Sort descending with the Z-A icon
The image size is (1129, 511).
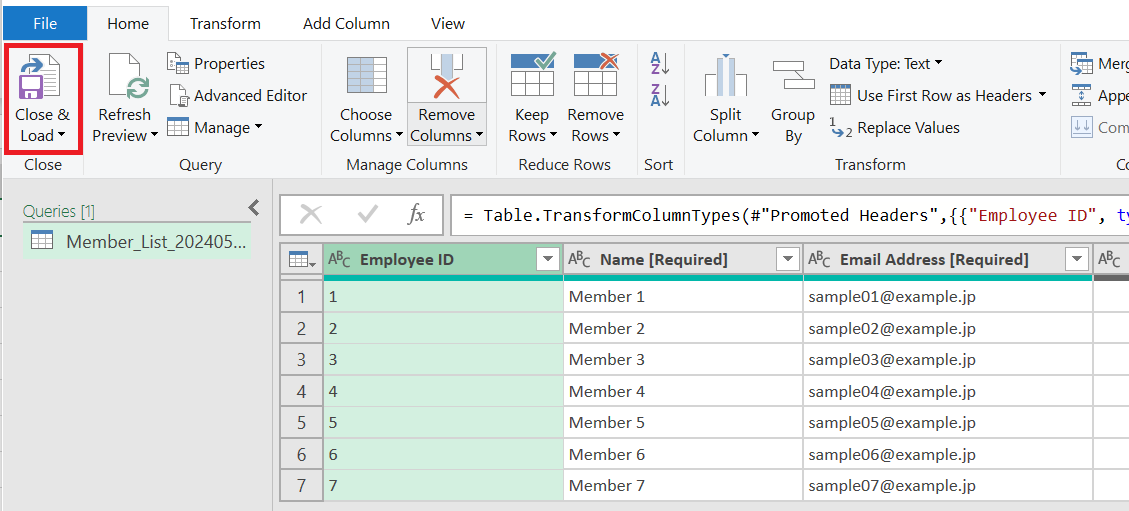click(x=659, y=95)
